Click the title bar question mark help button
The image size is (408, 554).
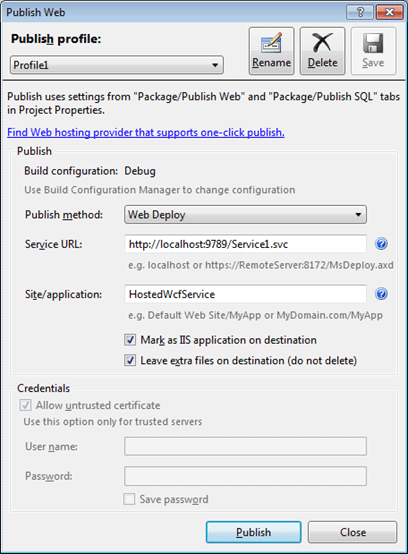click(360, 12)
